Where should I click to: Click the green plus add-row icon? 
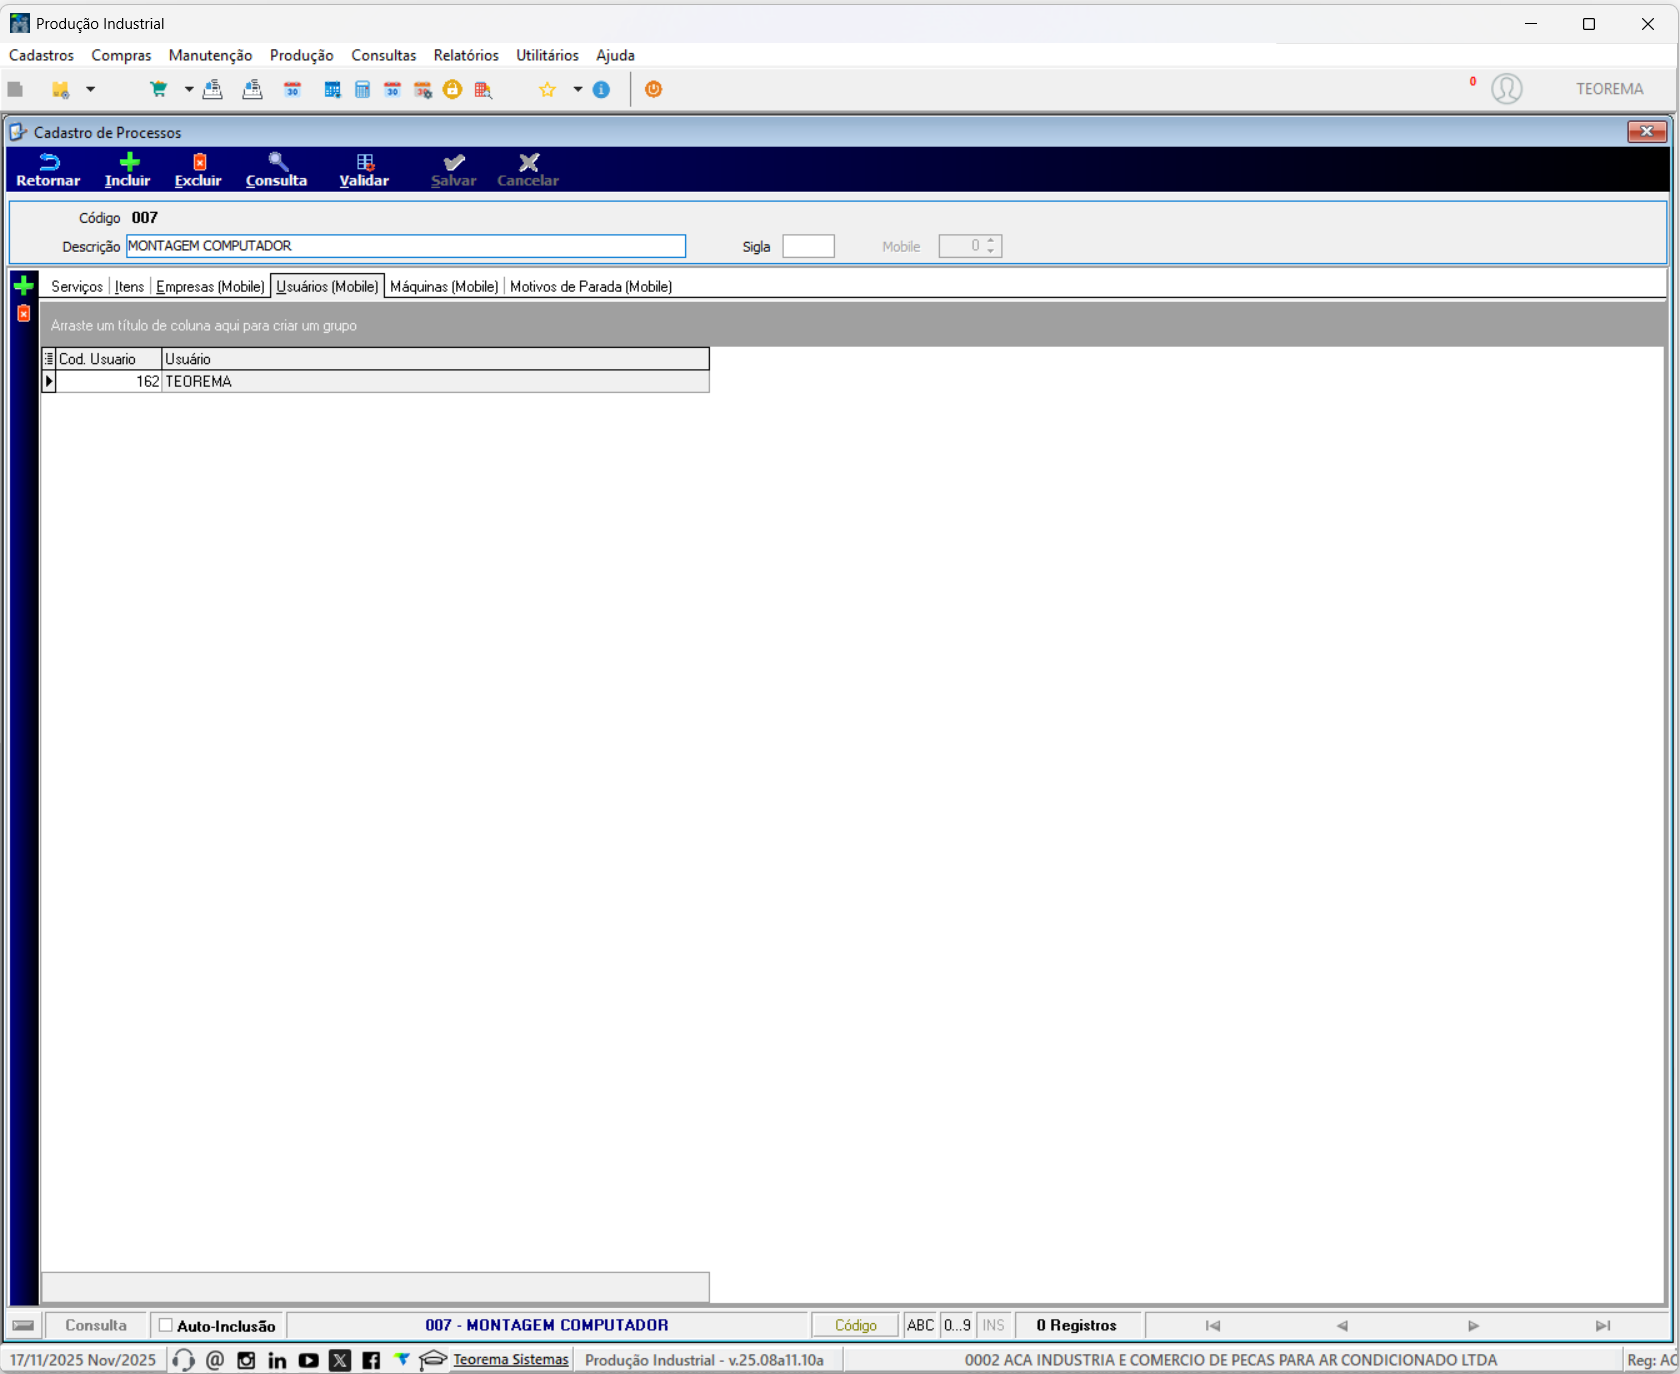pos(24,286)
